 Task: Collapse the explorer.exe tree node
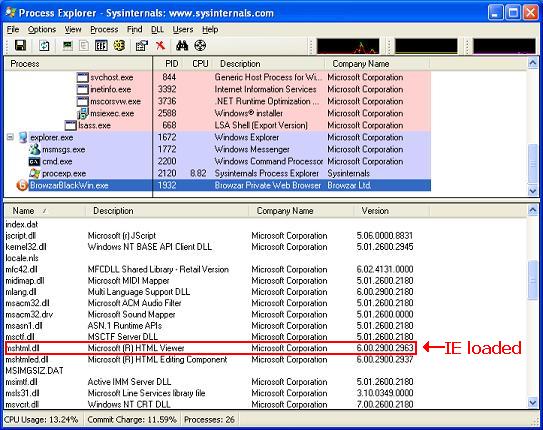10,137
